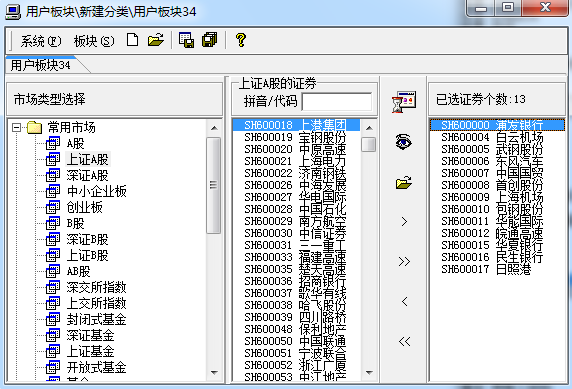Click the eye view icon
The height and width of the screenshot is (389, 572).
coord(403,142)
